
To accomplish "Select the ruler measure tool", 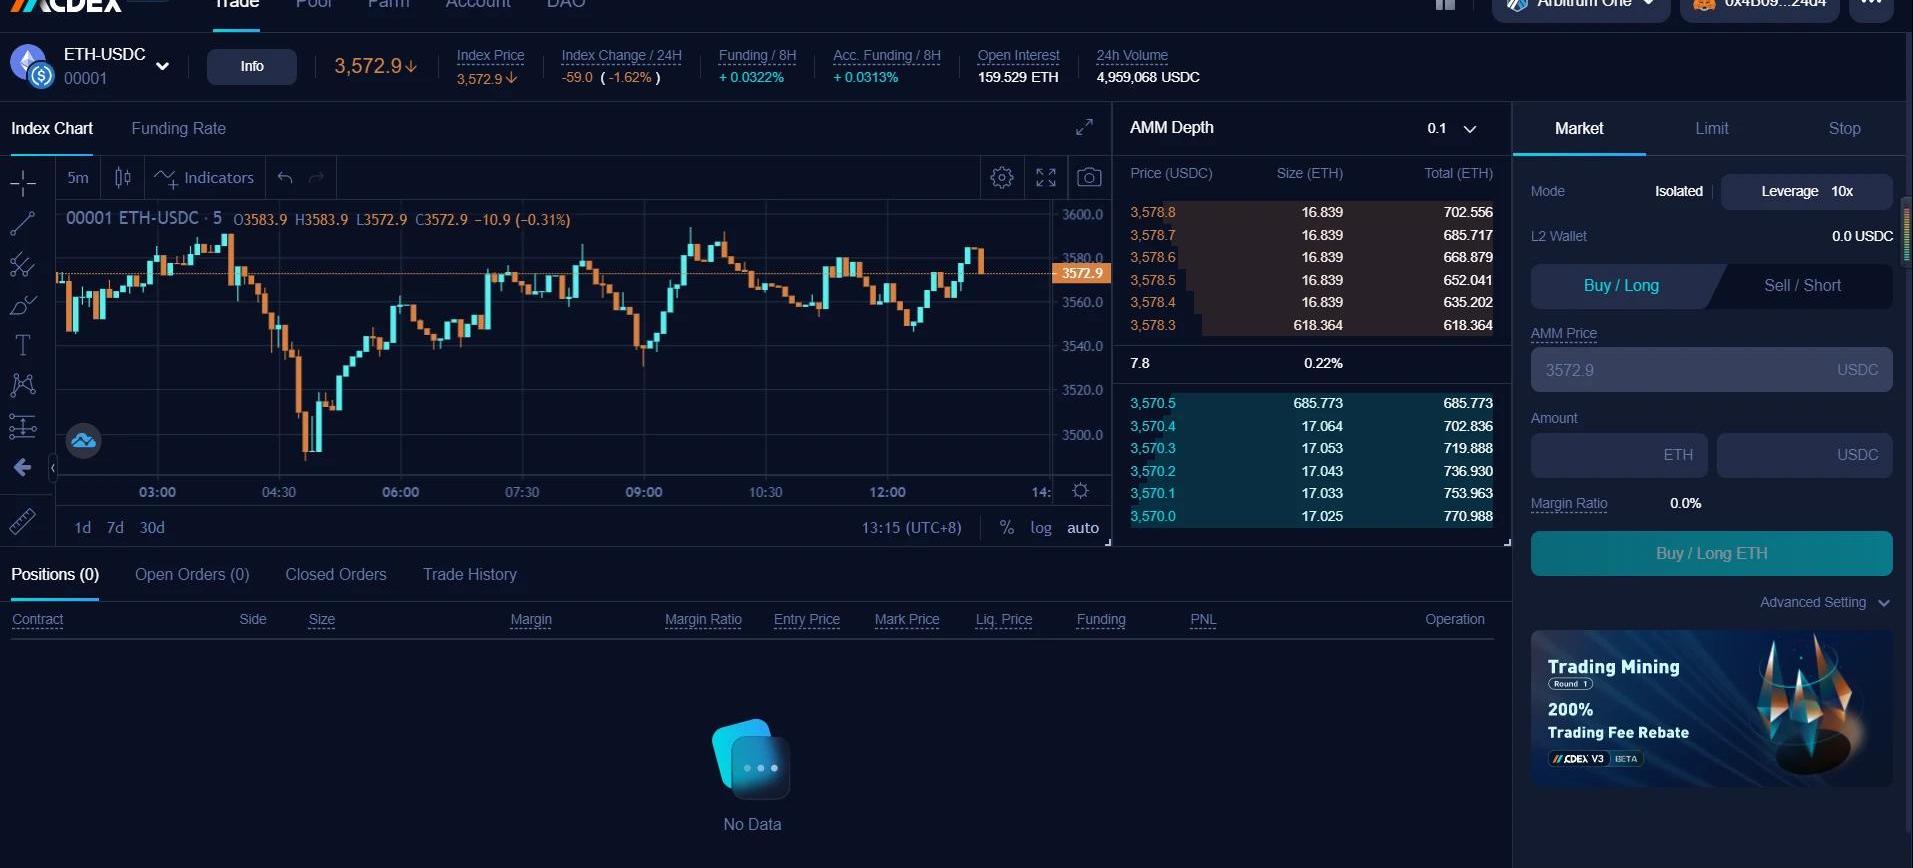I will pos(22,521).
